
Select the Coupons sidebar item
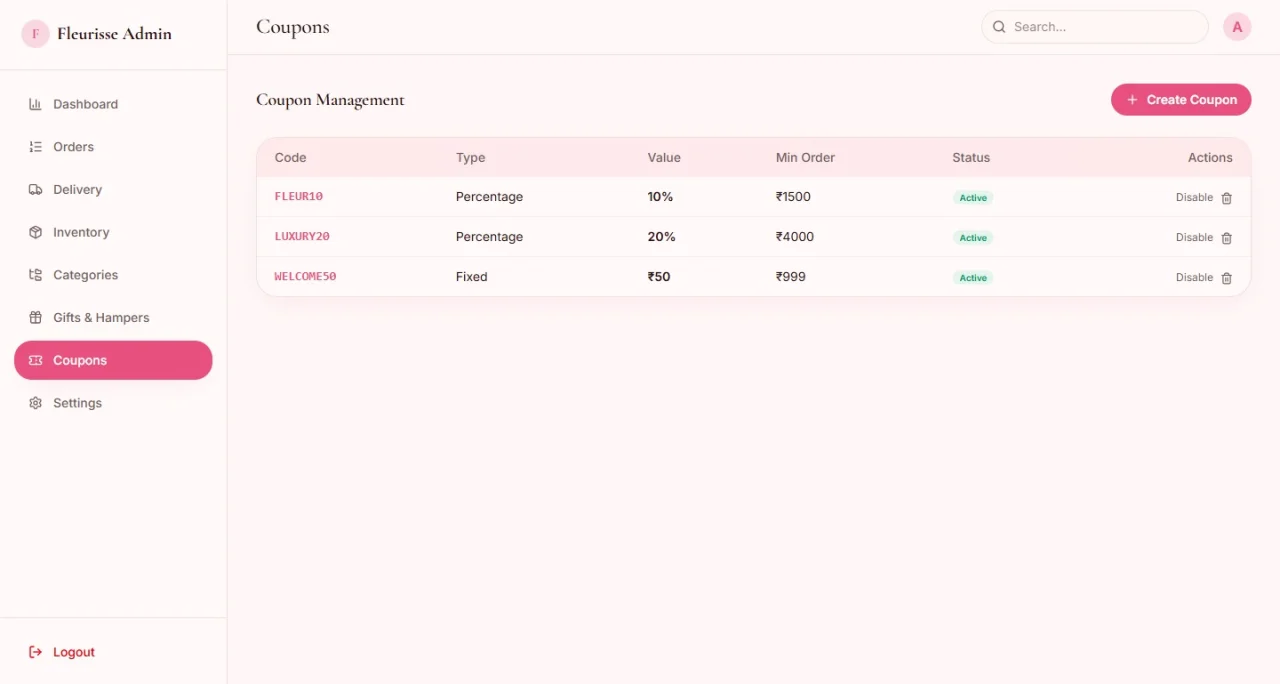point(113,360)
